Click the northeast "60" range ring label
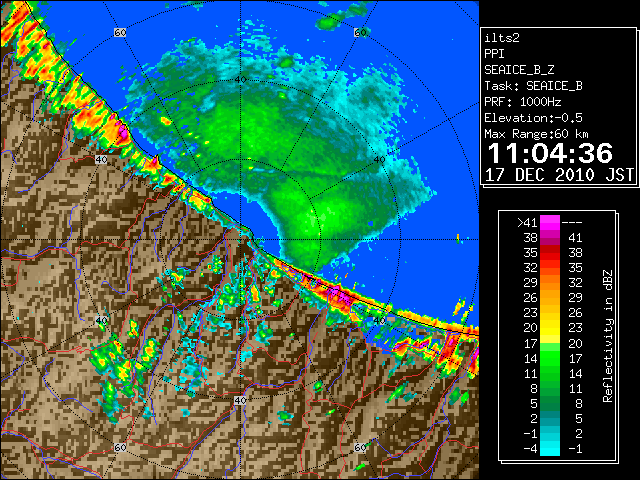The height and width of the screenshot is (480, 640). coord(360,32)
